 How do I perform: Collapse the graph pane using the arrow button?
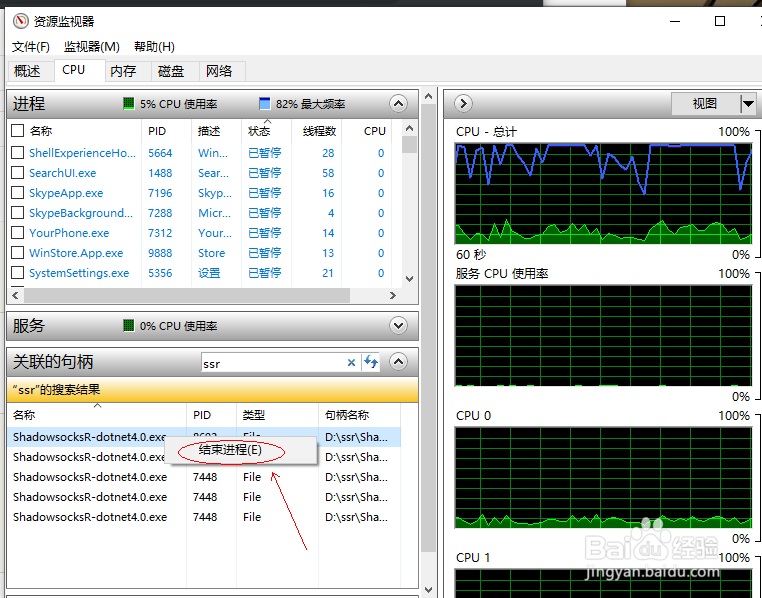click(463, 103)
